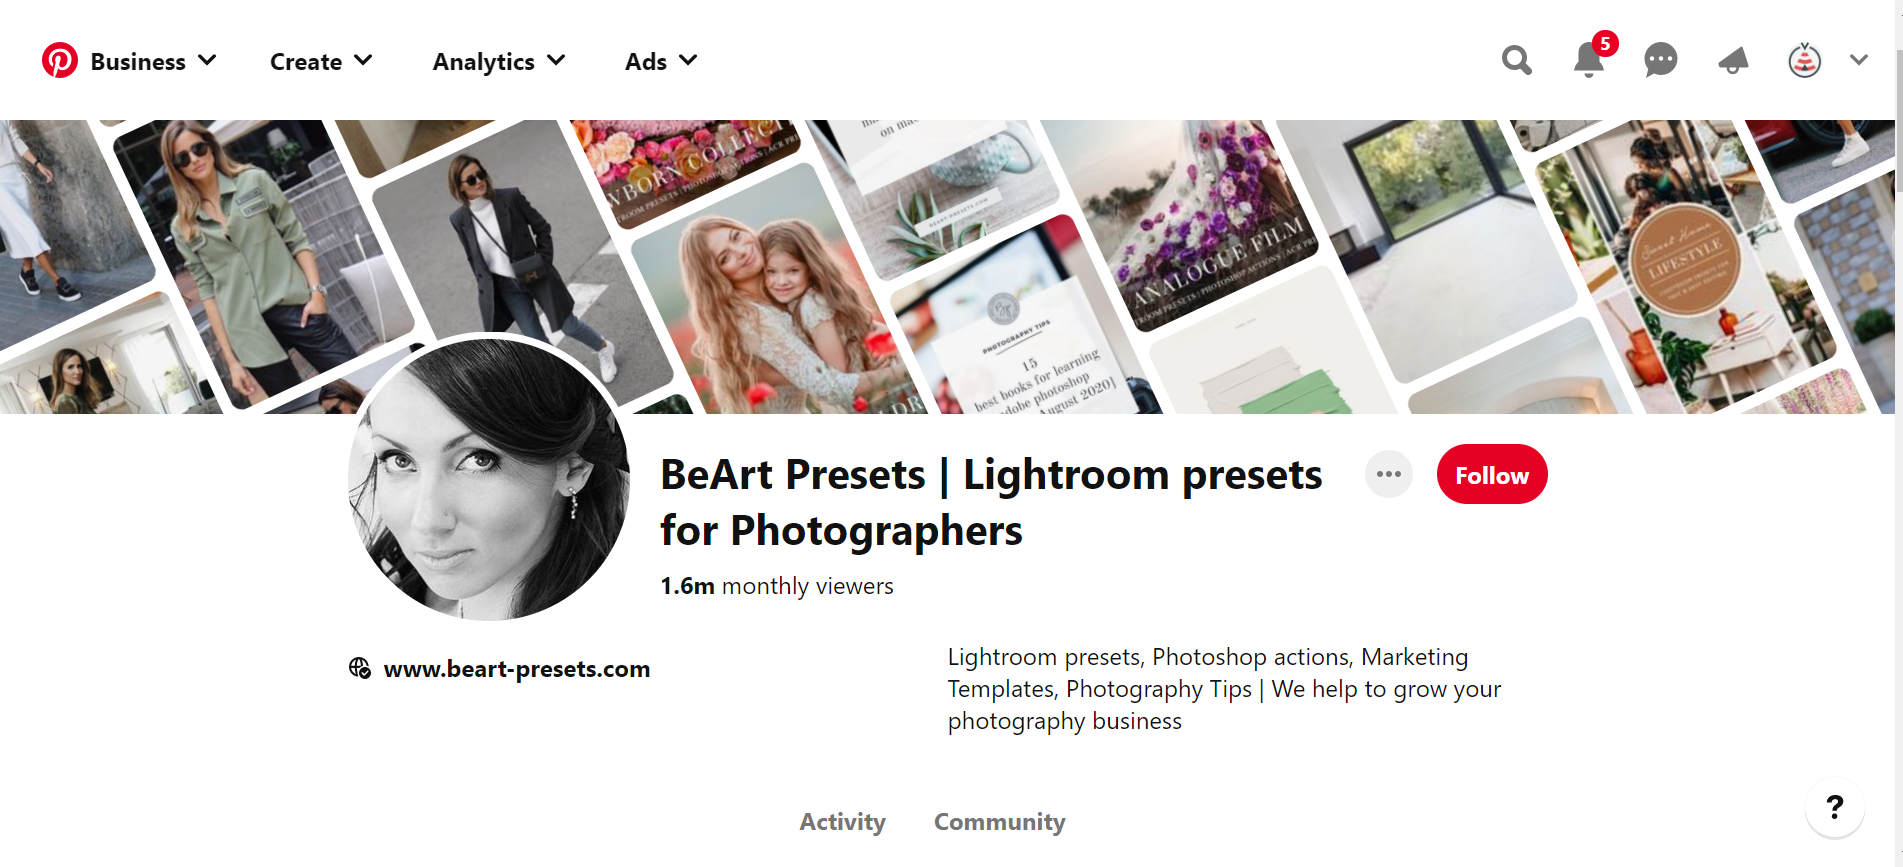Open the search magnifier icon
The width and height of the screenshot is (1903, 867).
click(1516, 61)
